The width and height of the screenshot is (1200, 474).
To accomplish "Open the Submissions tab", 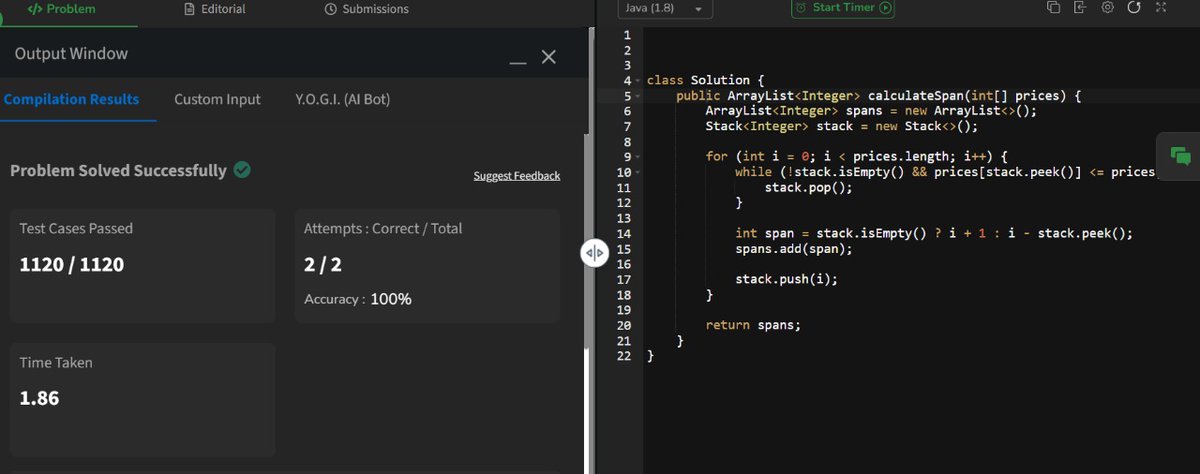I will pos(367,9).
